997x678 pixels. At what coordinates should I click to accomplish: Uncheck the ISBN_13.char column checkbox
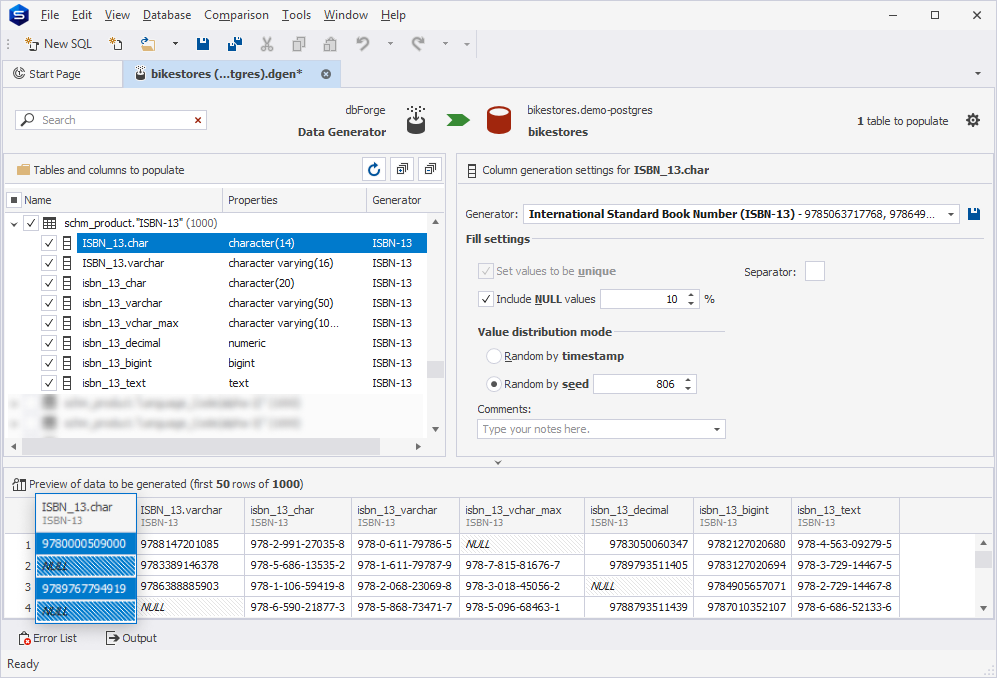coord(49,243)
